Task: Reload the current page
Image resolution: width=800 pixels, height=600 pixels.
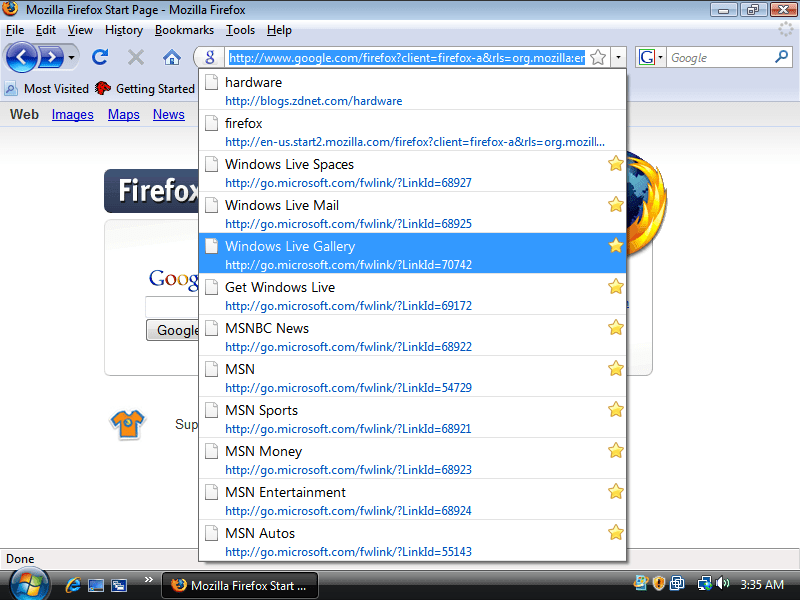Action: point(100,57)
